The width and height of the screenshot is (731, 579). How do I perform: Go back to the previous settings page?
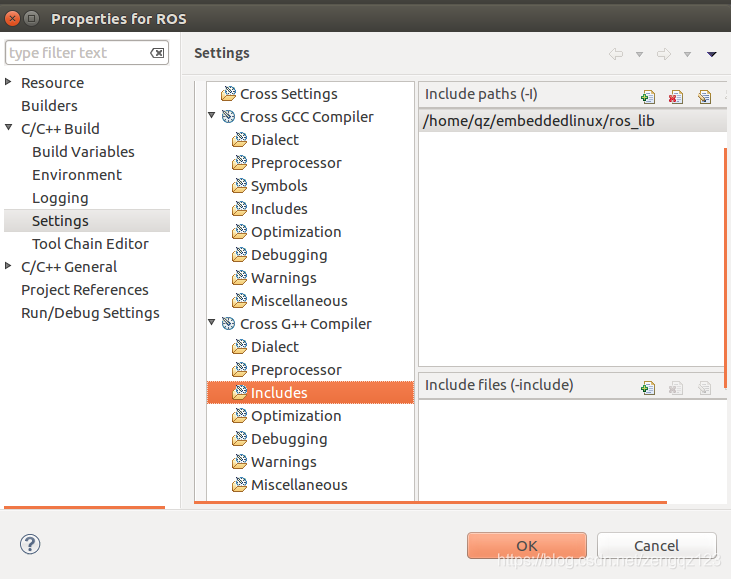pos(616,54)
